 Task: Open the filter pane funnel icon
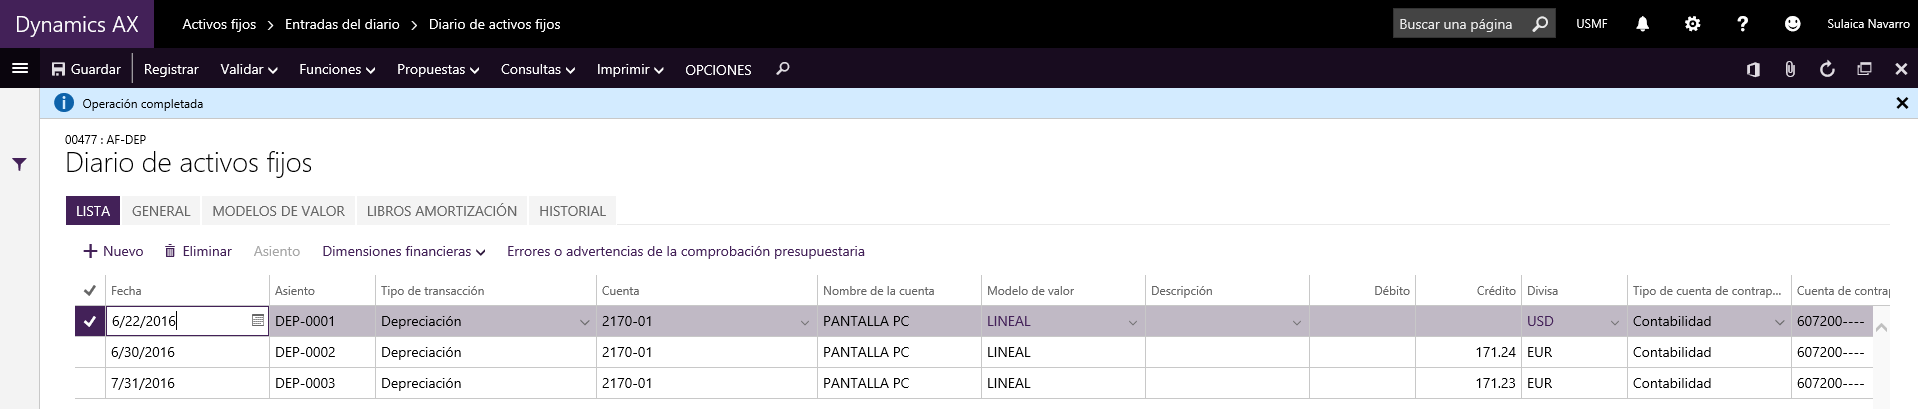tap(19, 164)
